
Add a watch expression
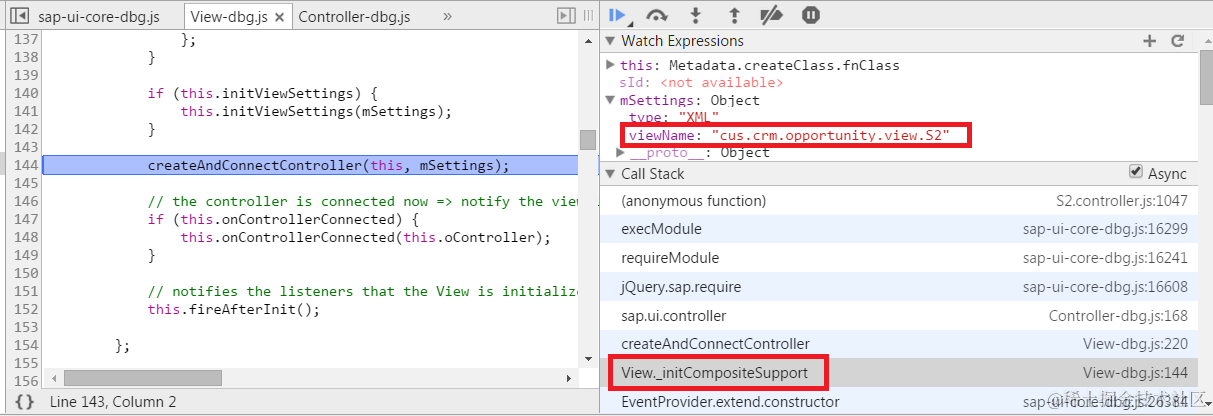tap(1150, 41)
